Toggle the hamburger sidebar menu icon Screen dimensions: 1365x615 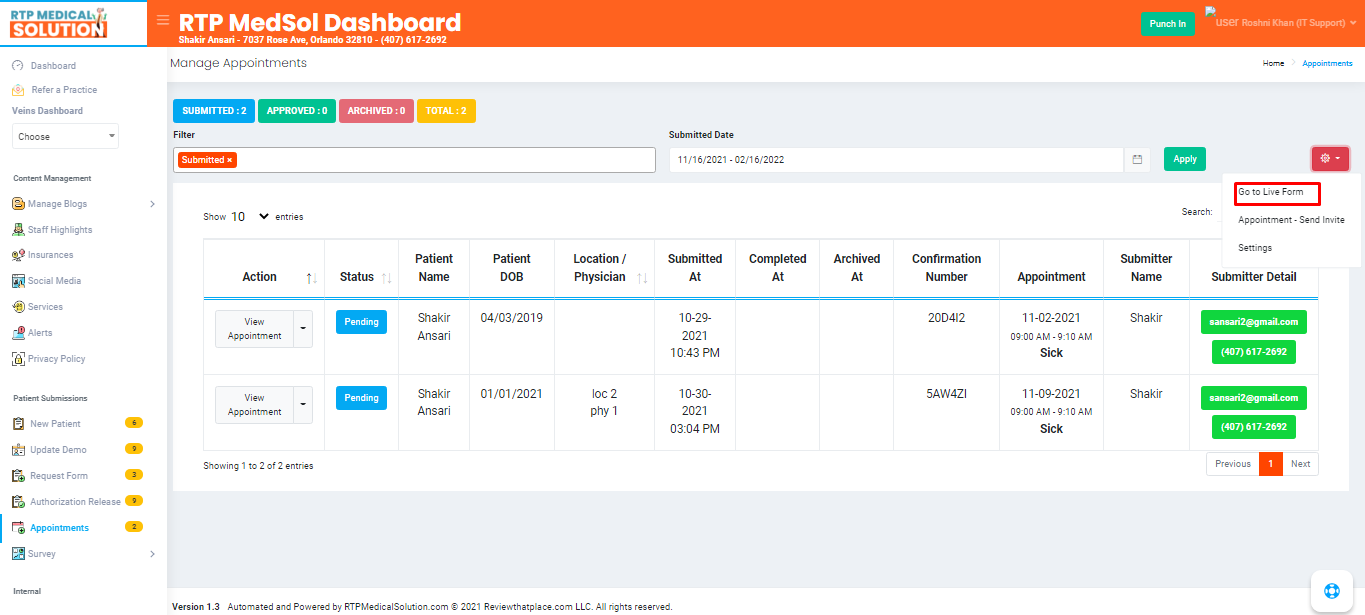point(163,20)
